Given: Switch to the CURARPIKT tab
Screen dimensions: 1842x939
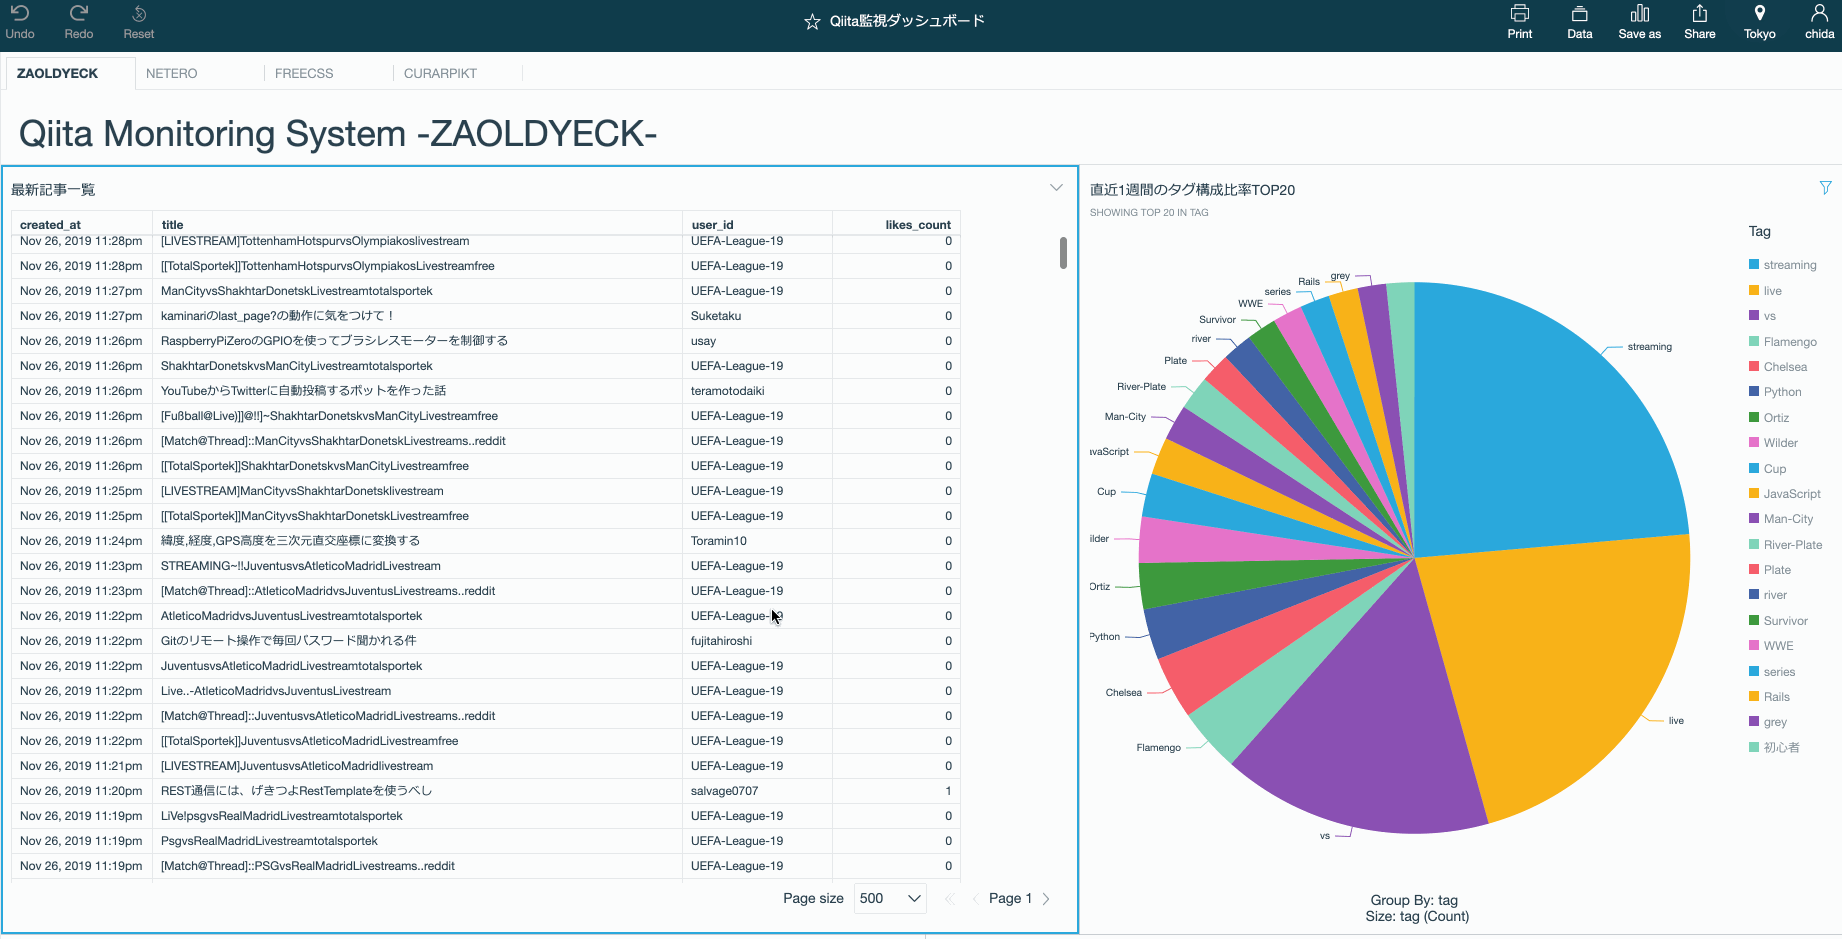Looking at the screenshot, I should 440,73.
